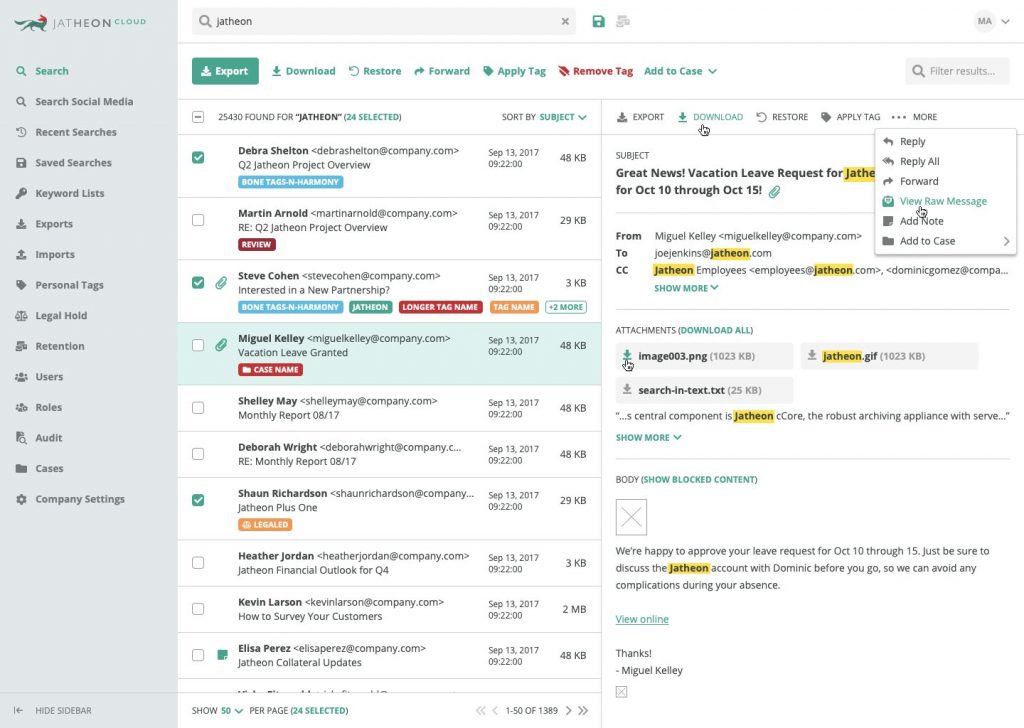
Task: Save the current search with the floppy icon
Action: (598, 22)
